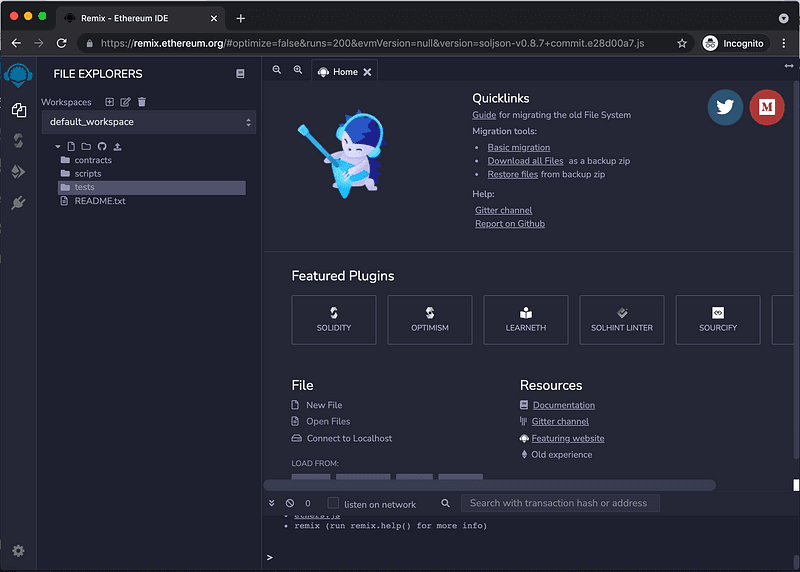800x572 pixels.
Task: Open the Chrome three-dot menu
Action: click(x=784, y=43)
